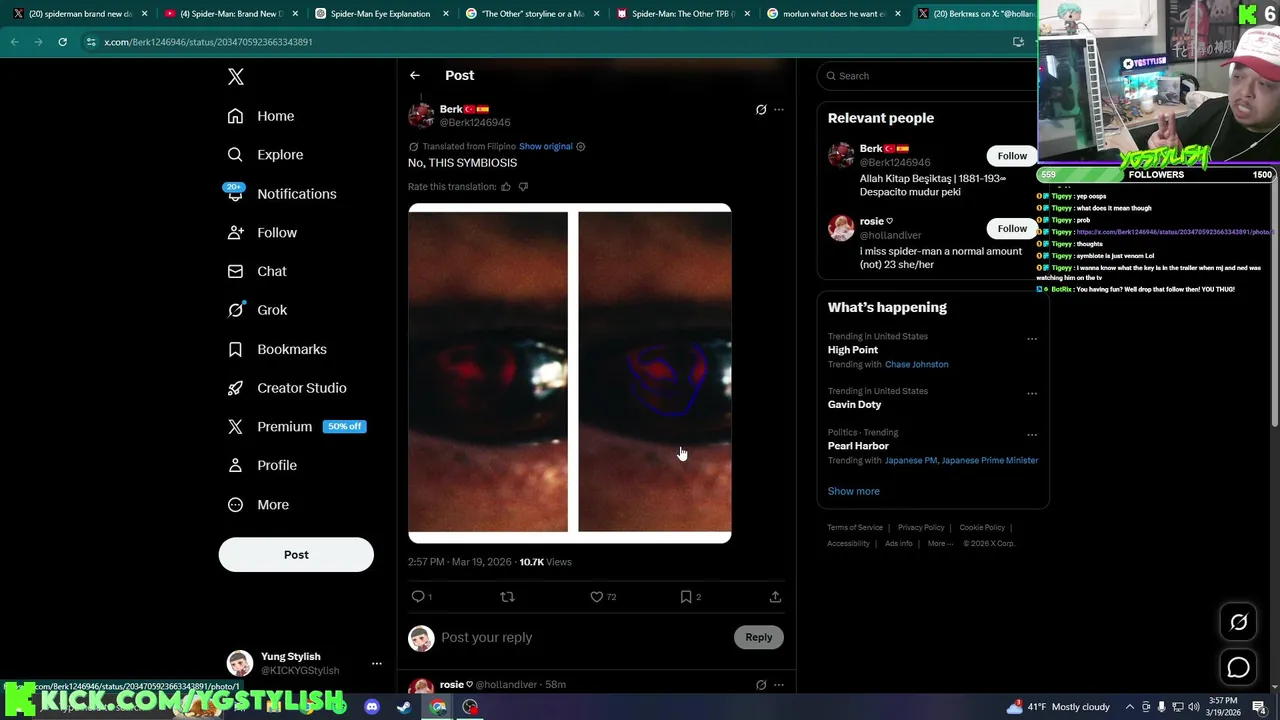Open Terms of Service link

[x=855, y=528]
